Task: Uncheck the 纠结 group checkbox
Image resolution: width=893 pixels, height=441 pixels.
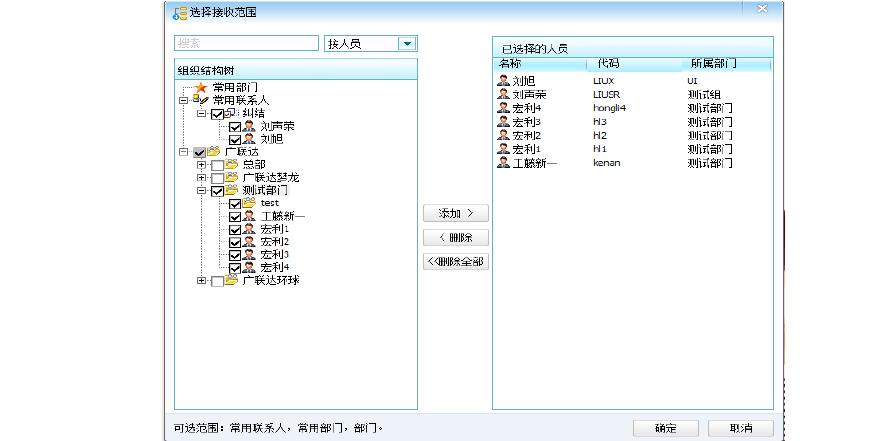Action: [x=217, y=114]
